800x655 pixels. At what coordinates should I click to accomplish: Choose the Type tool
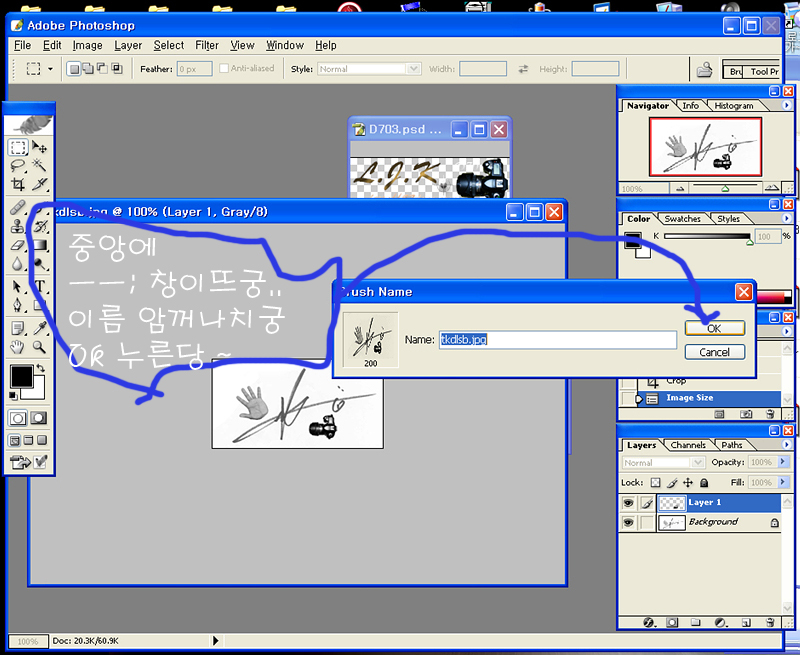click(40, 288)
